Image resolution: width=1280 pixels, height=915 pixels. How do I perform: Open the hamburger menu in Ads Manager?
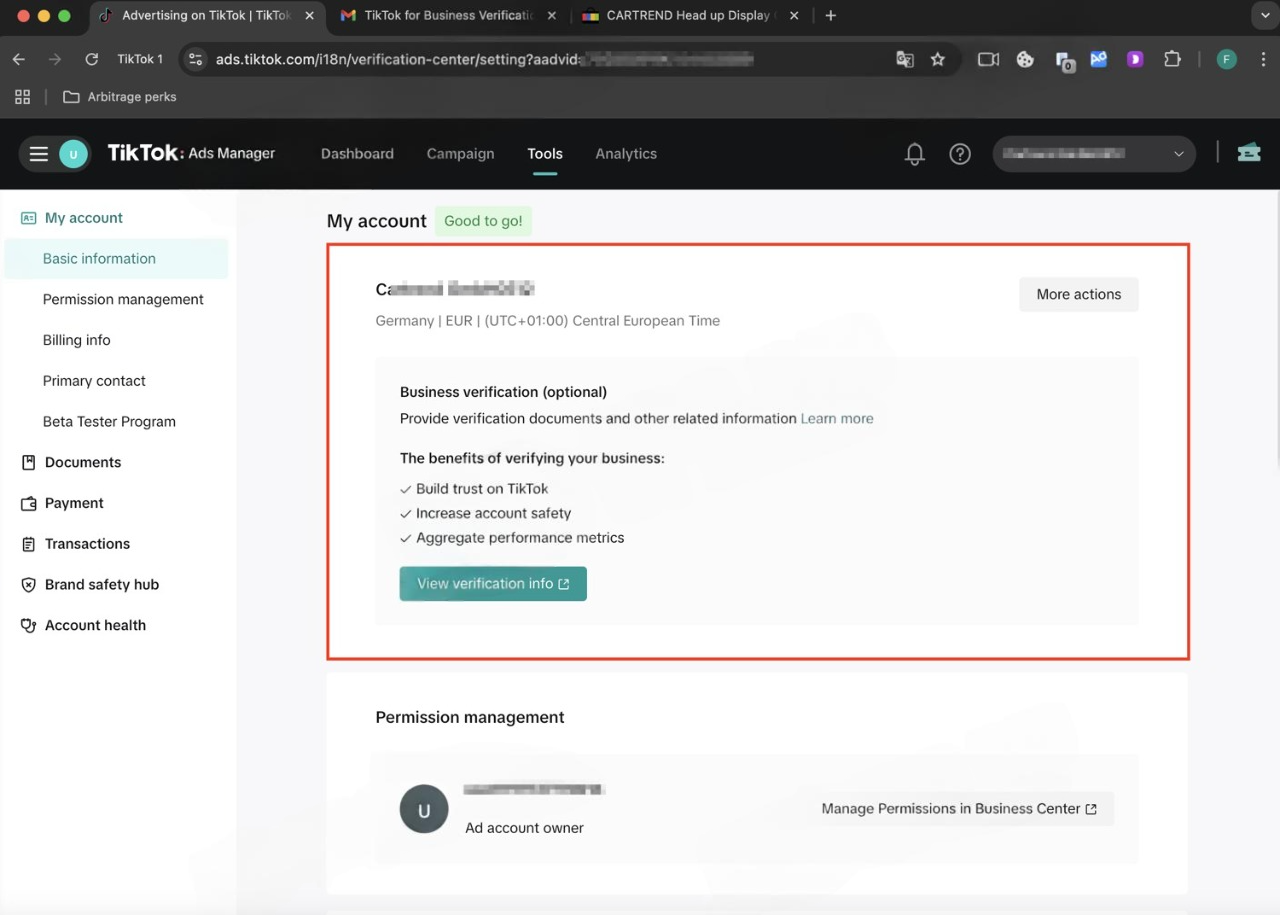pos(39,154)
